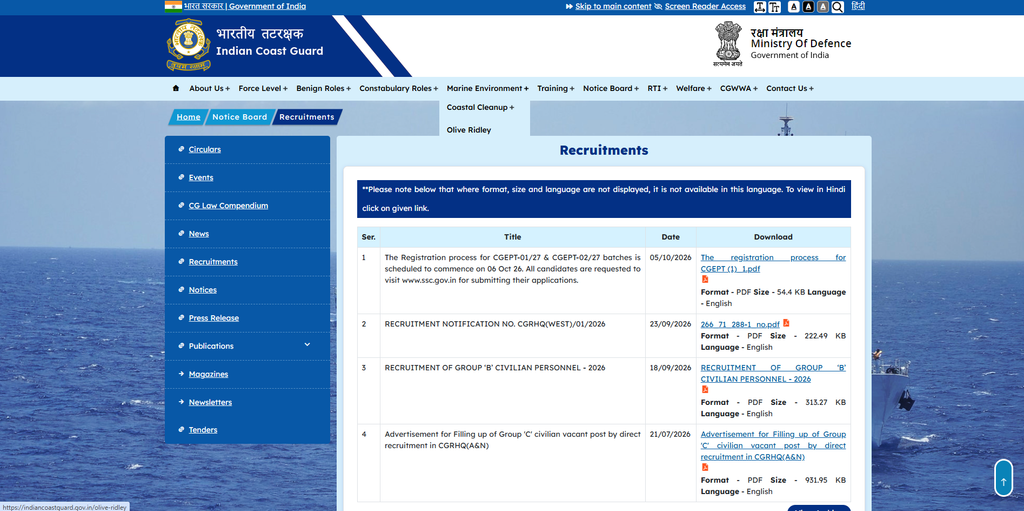Viewport: 1024px width, 511px height.
Task: Open Screen Reader Access link
Action: point(705,7)
